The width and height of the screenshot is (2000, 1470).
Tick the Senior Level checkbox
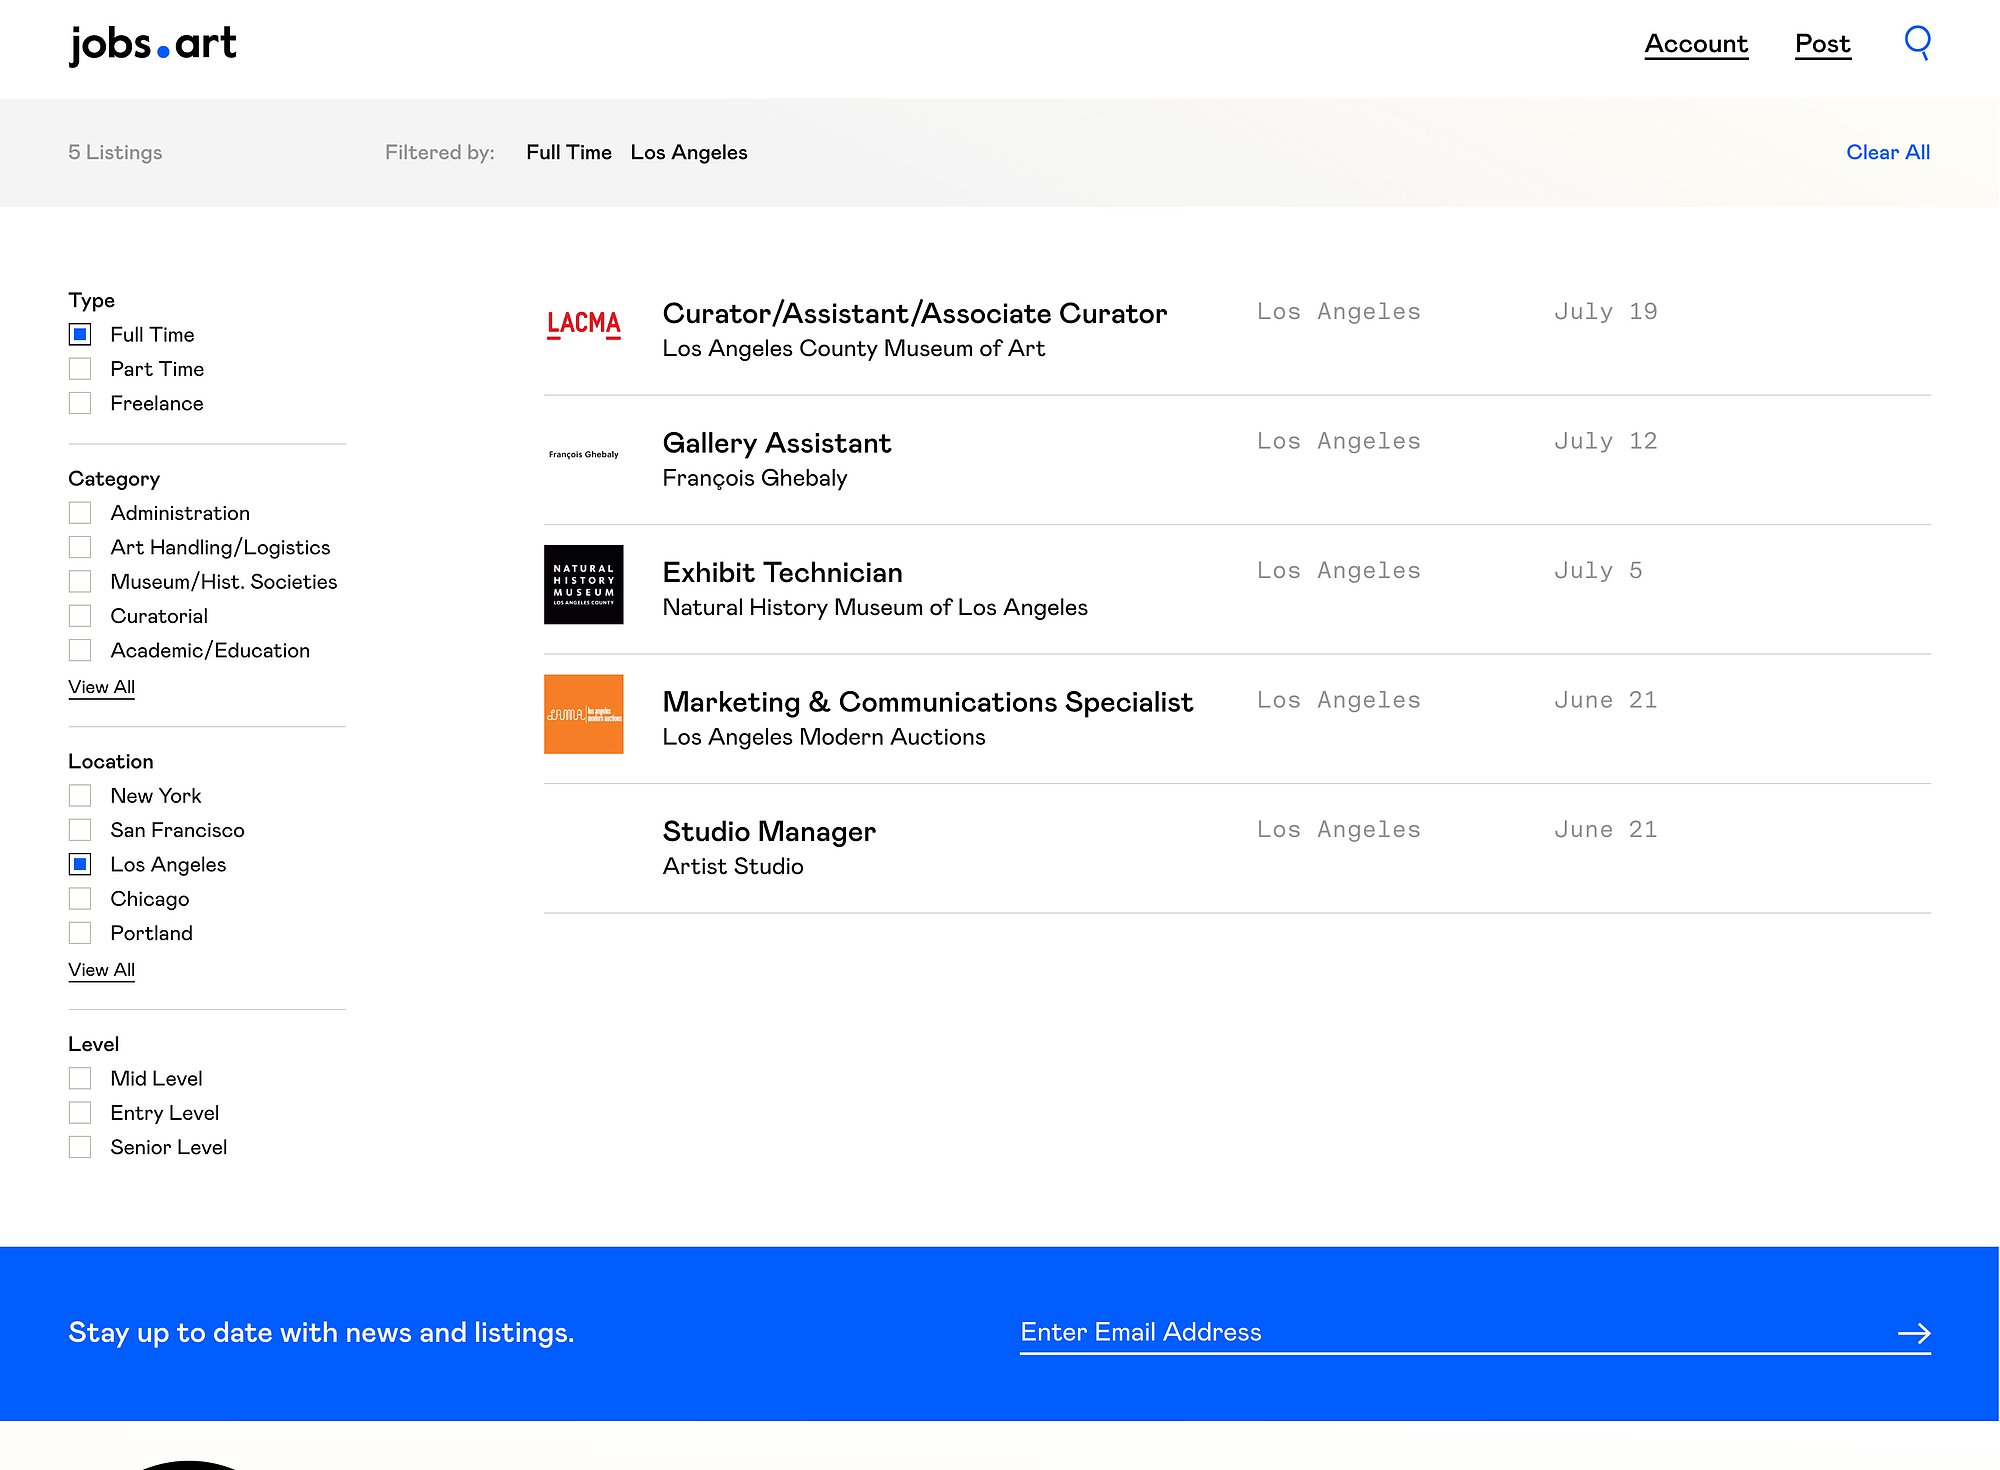(80, 1147)
